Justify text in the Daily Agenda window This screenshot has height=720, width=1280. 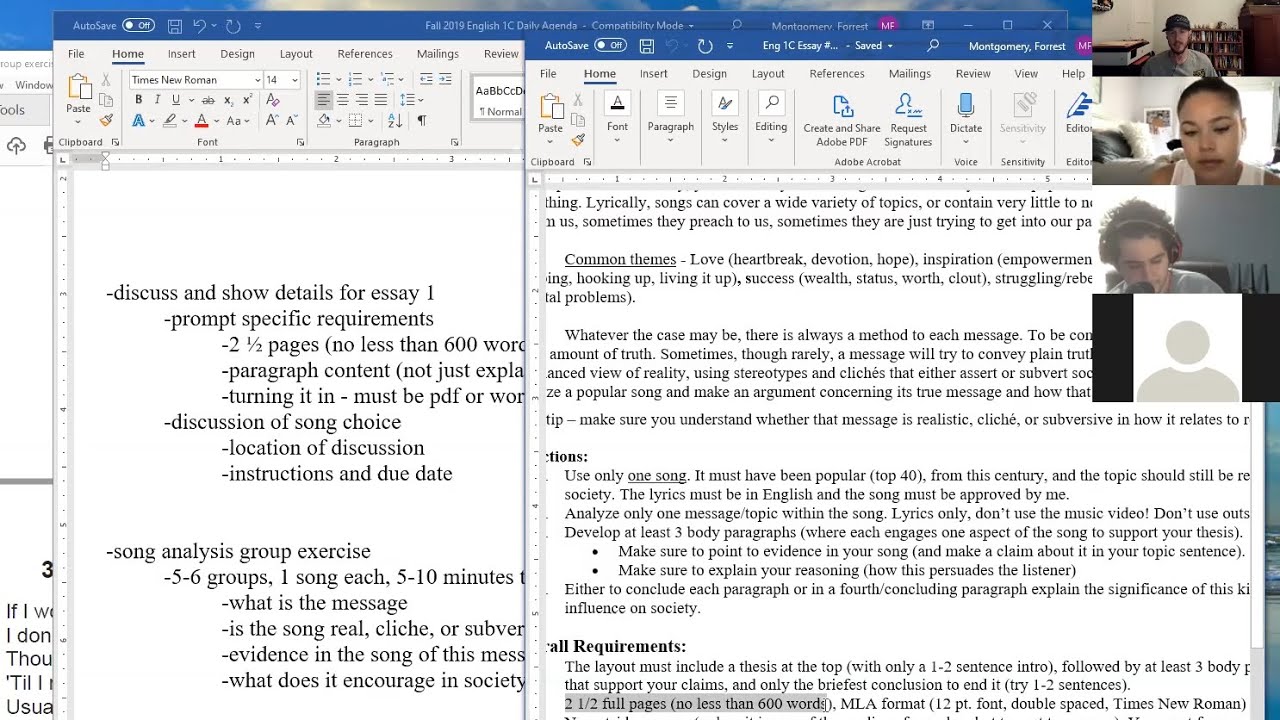[x=380, y=100]
